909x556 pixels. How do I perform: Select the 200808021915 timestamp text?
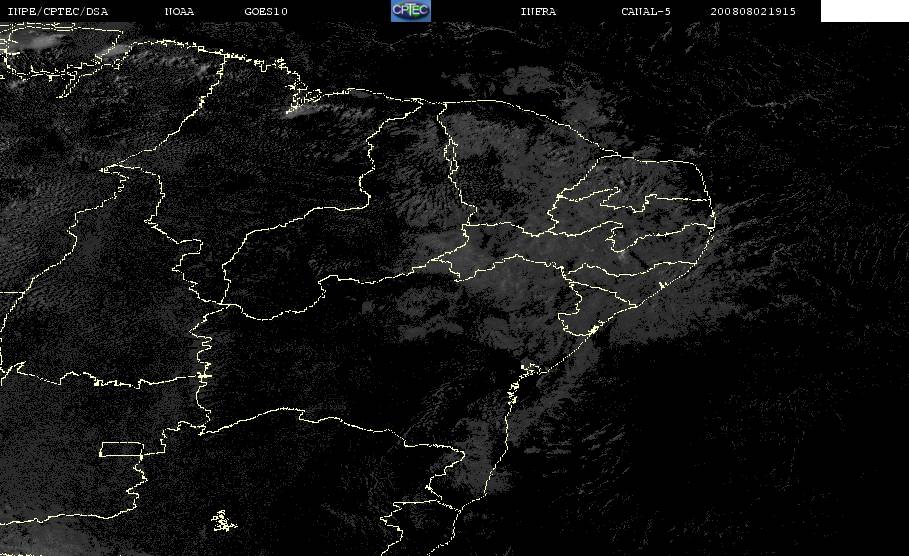point(753,11)
